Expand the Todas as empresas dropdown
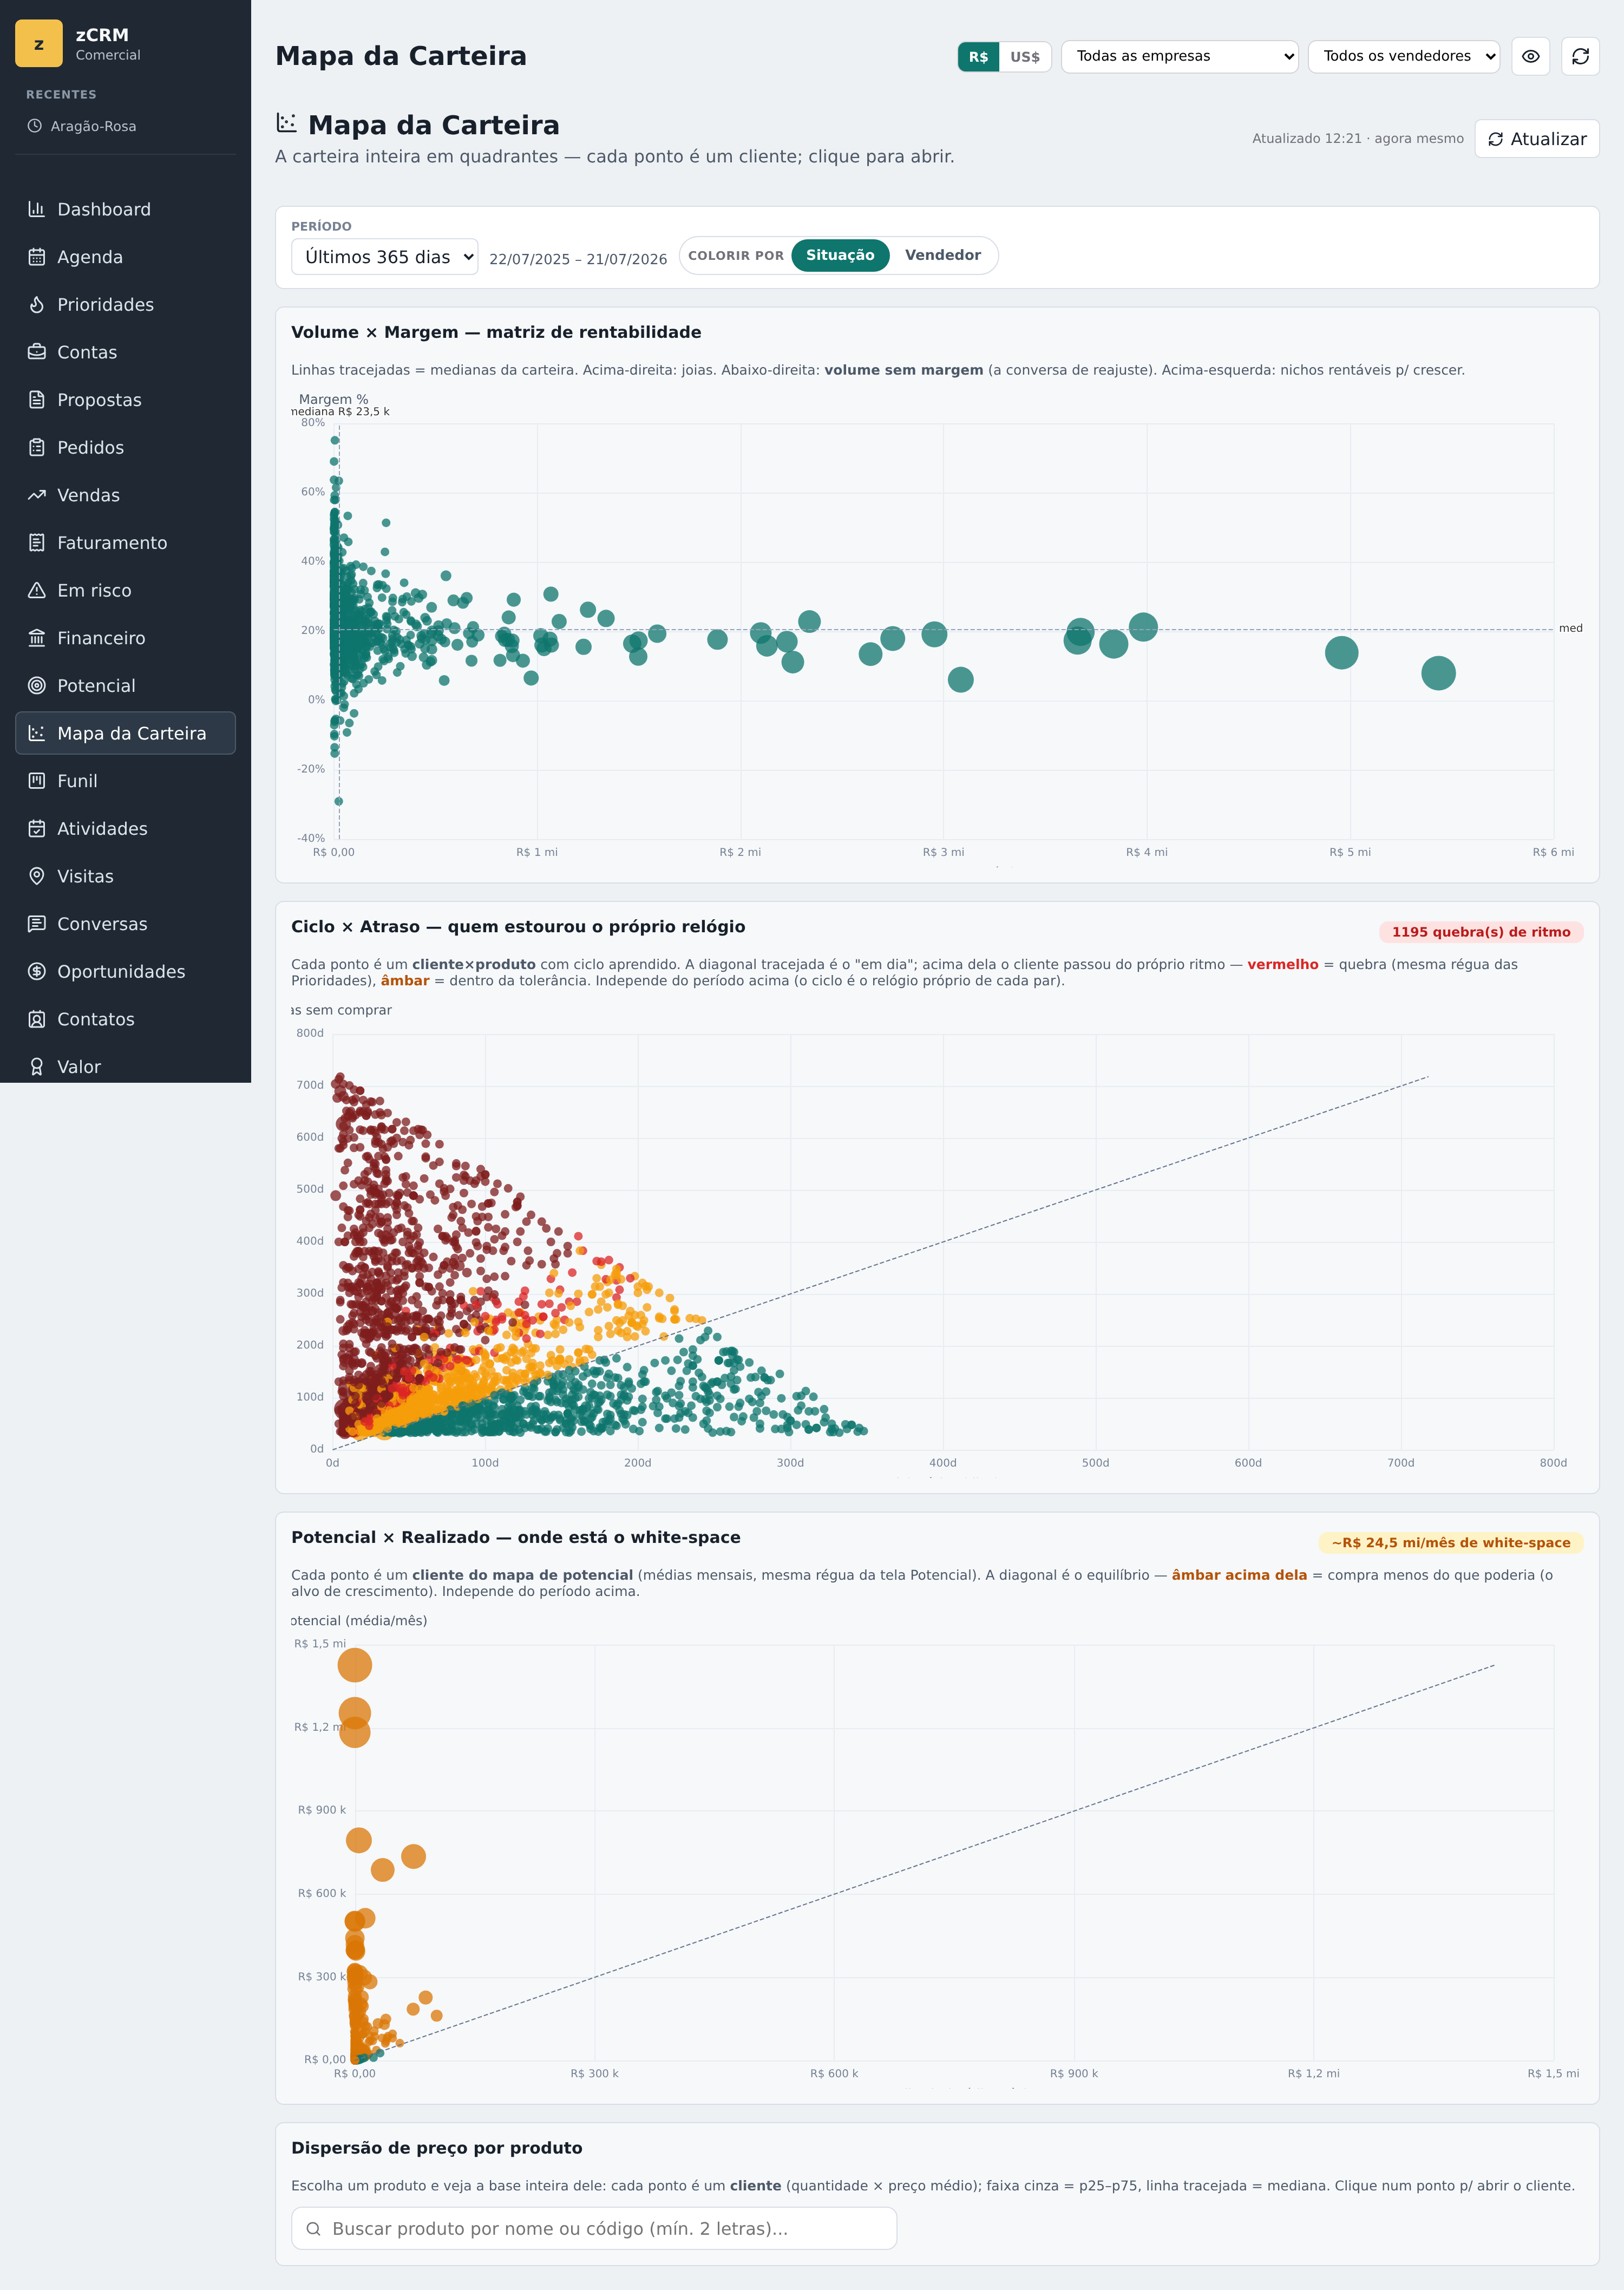1624x2290 pixels. tap(1179, 56)
